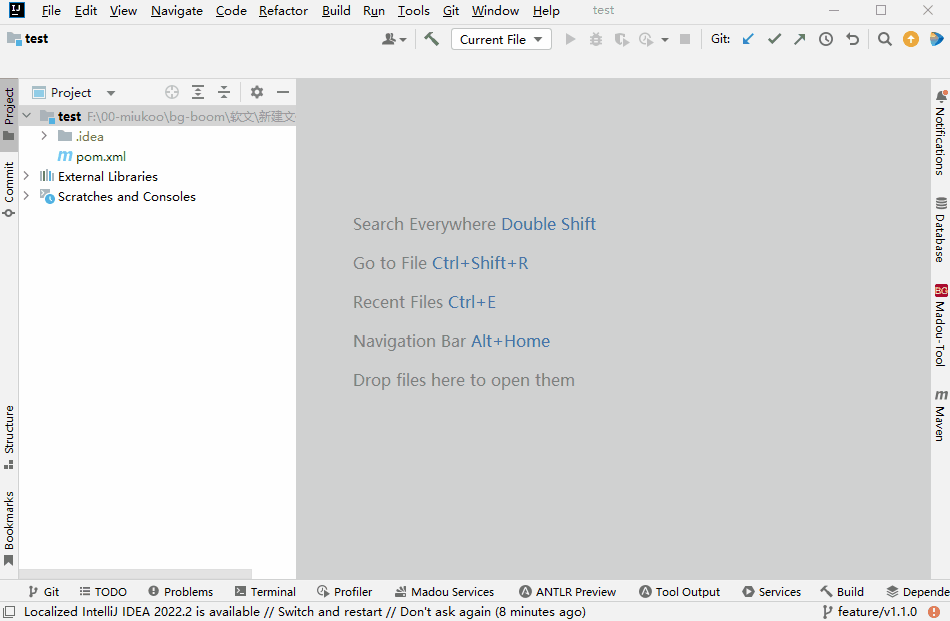Image resolution: width=950 pixels, height=621 pixels.
Task: Click the orange IDE update icon
Action: tap(911, 39)
